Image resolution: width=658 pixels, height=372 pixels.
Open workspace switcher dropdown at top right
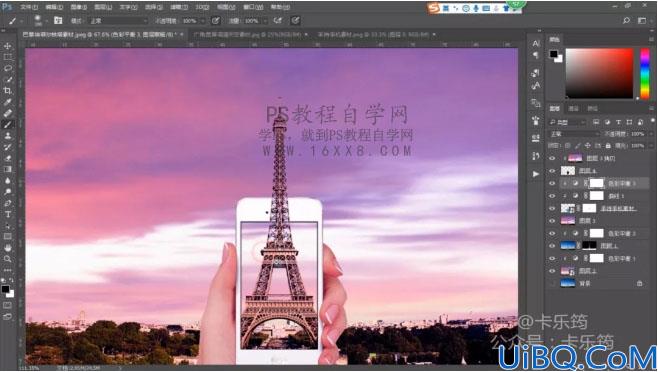[x=642, y=21]
